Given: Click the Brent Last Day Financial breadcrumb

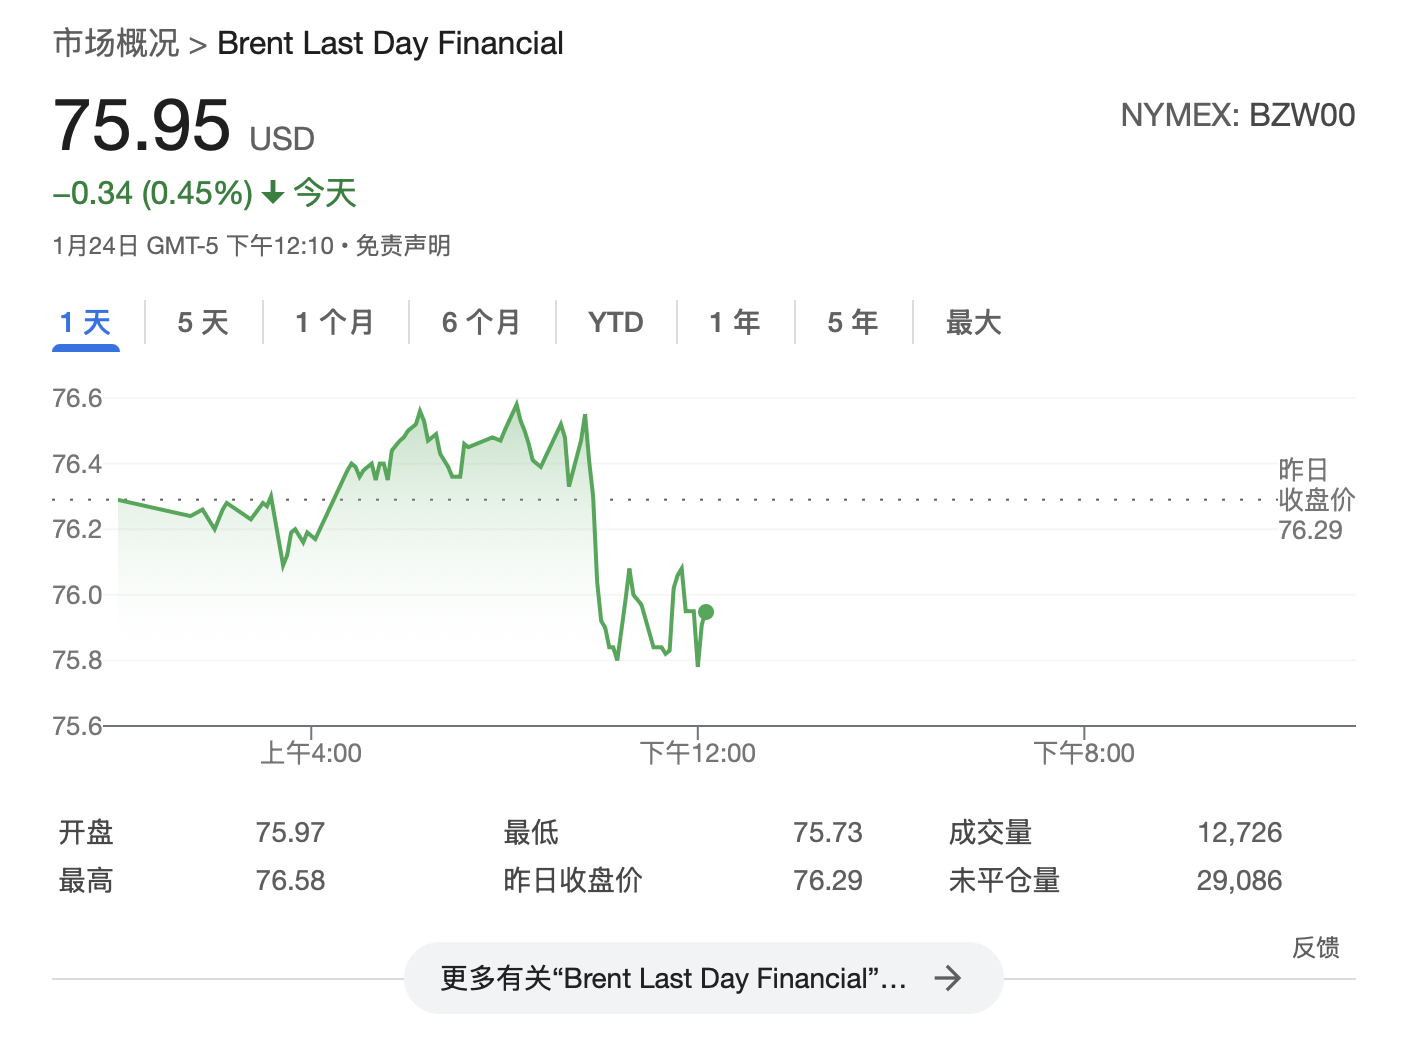Looking at the screenshot, I should pos(390,42).
